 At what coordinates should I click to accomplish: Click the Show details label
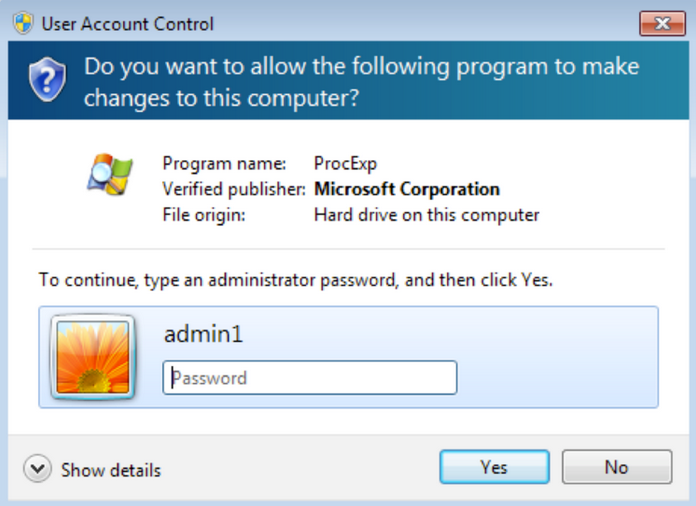point(111,470)
